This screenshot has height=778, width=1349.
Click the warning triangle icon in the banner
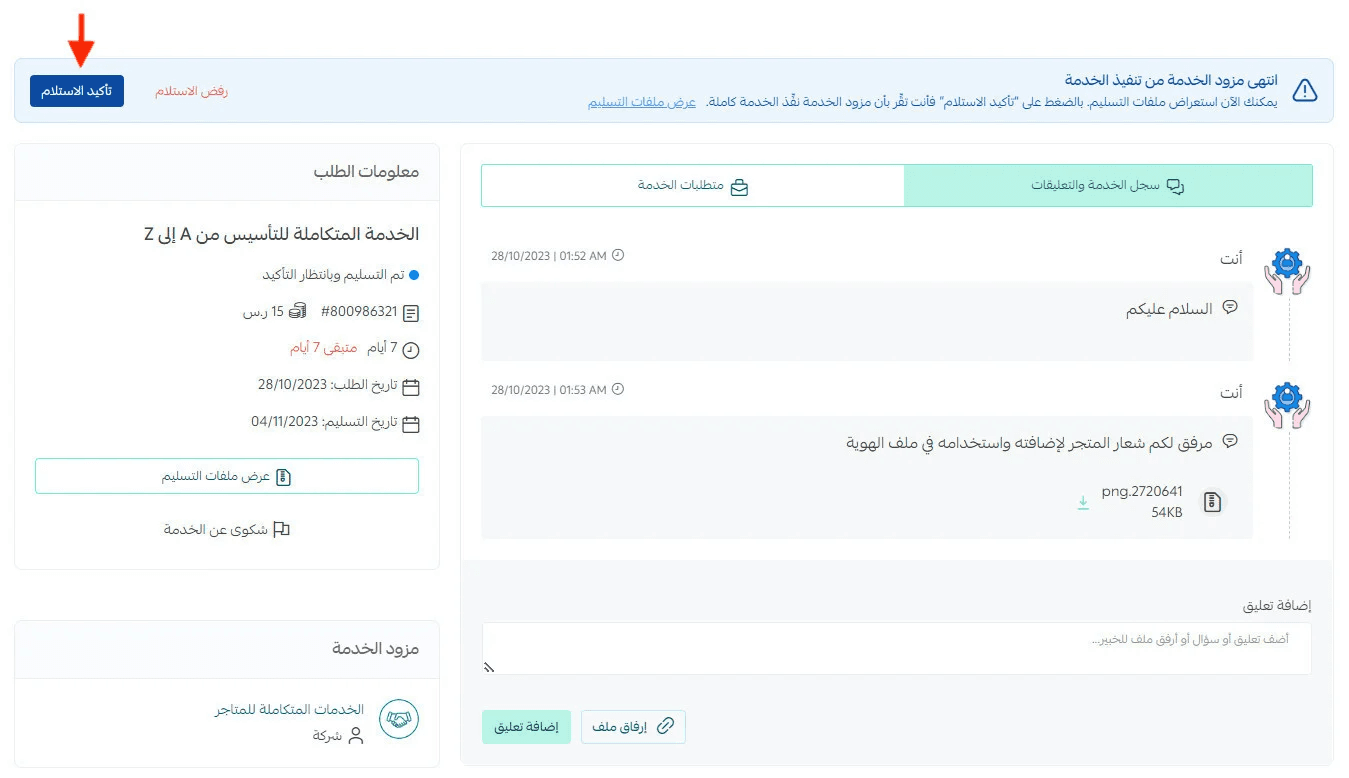point(1304,91)
